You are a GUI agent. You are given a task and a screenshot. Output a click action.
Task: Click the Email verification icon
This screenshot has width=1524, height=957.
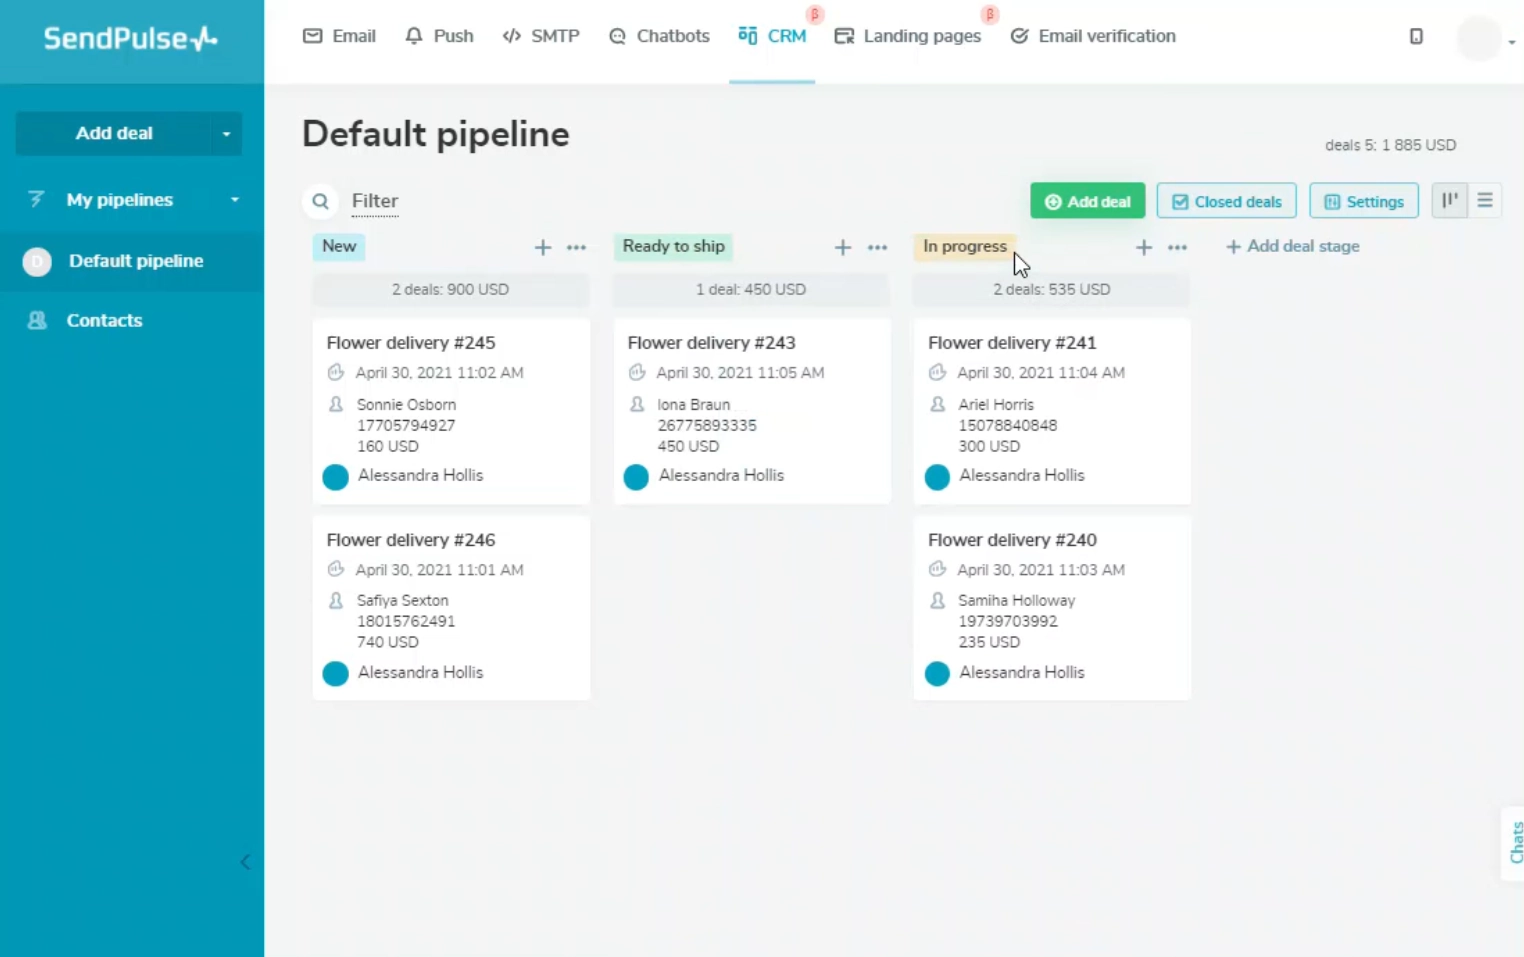pos(1019,36)
